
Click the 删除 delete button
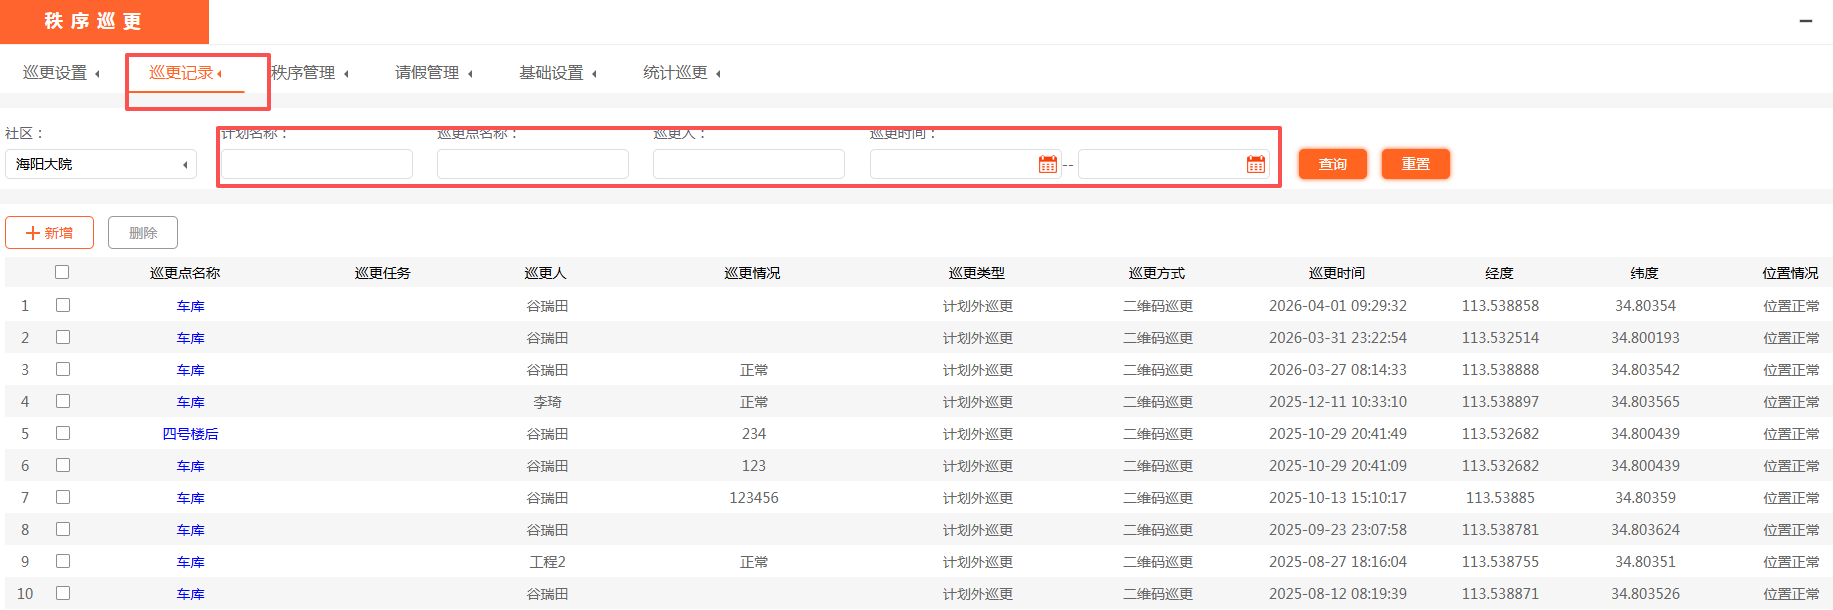(143, 233)
